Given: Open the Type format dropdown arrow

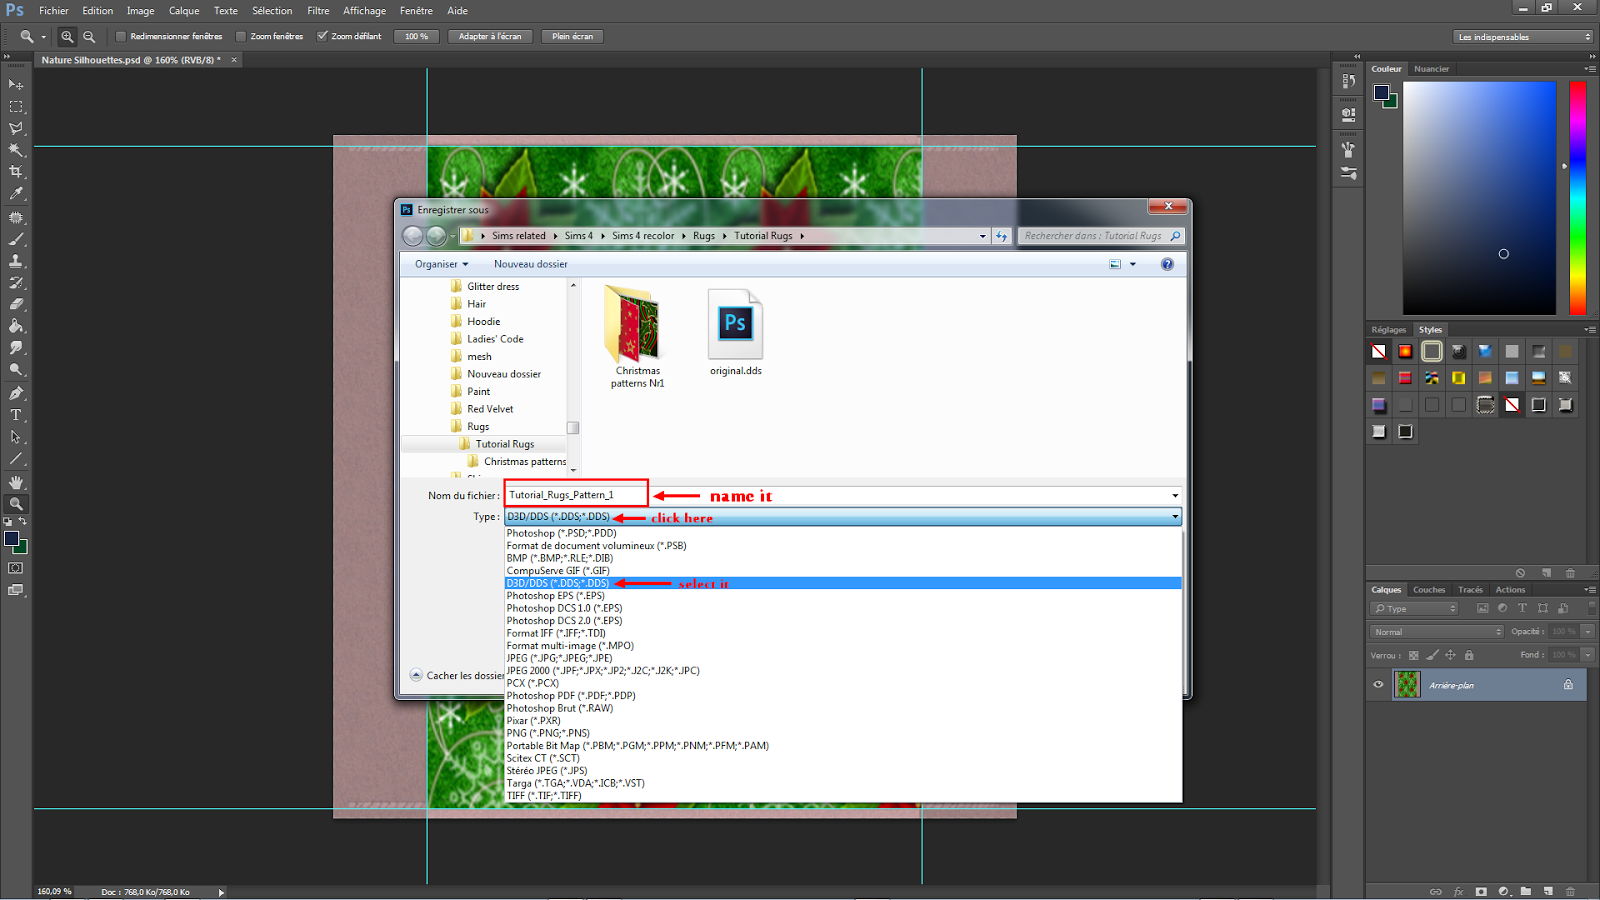Looking at the screenshot, I should coord(1175,517).
